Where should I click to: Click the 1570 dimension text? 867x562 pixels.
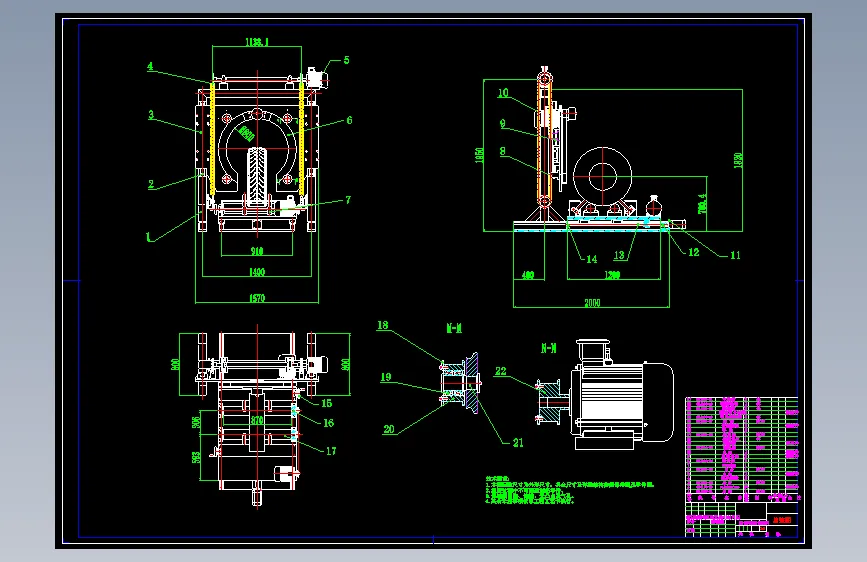click(257, 299)
